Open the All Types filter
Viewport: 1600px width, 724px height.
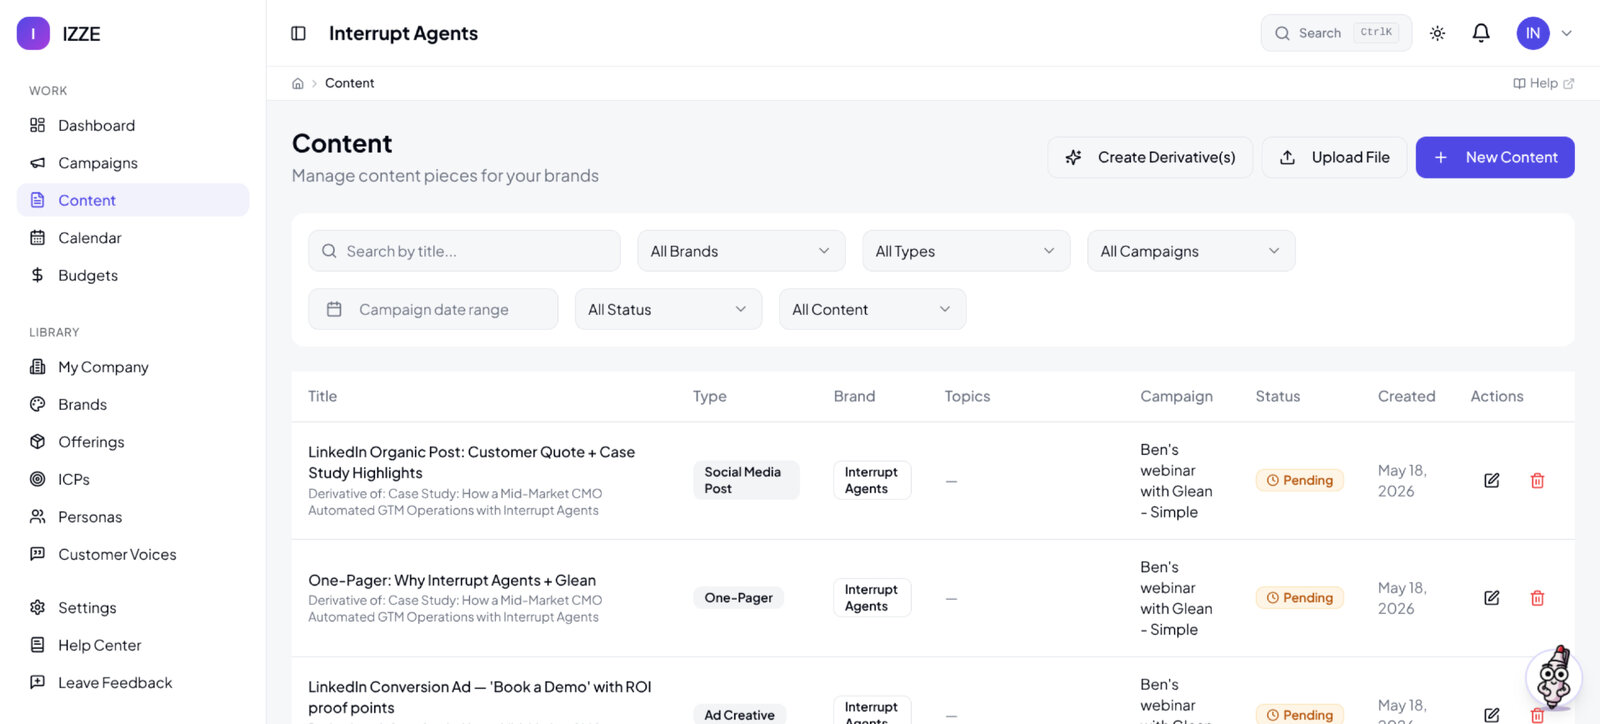pos(966,251)
